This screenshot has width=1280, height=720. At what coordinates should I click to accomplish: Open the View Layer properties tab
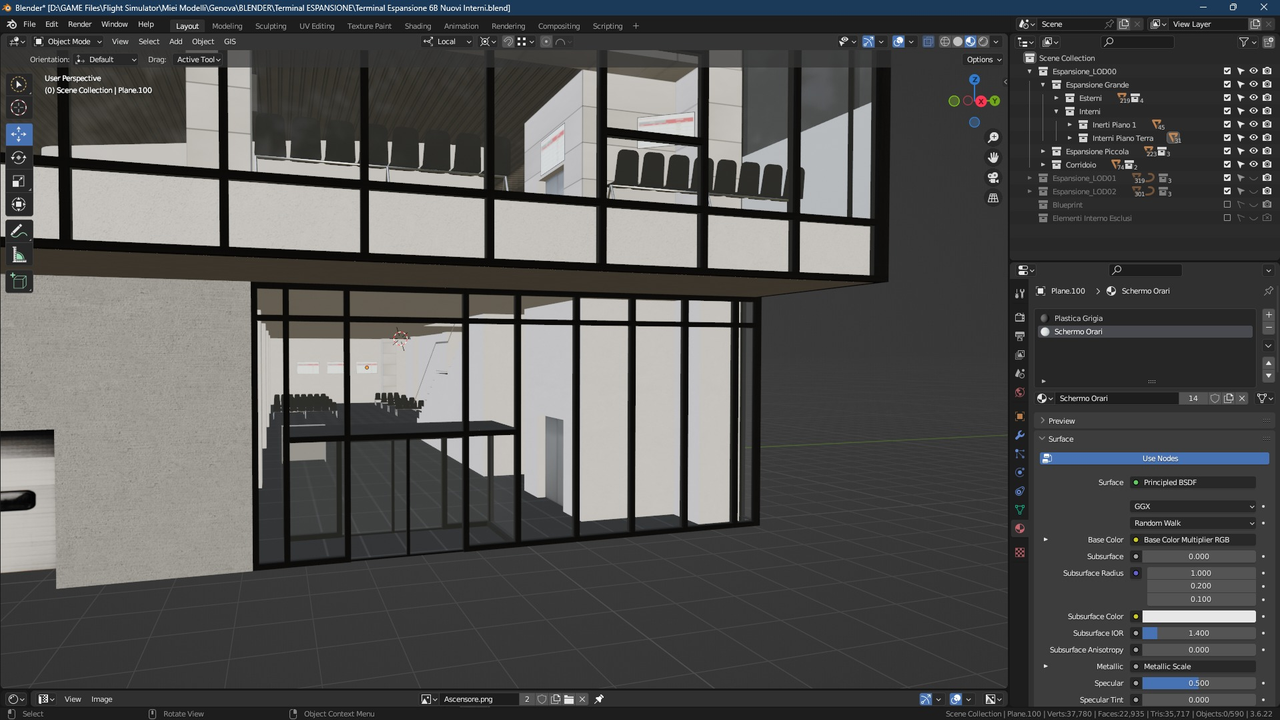1020,355
